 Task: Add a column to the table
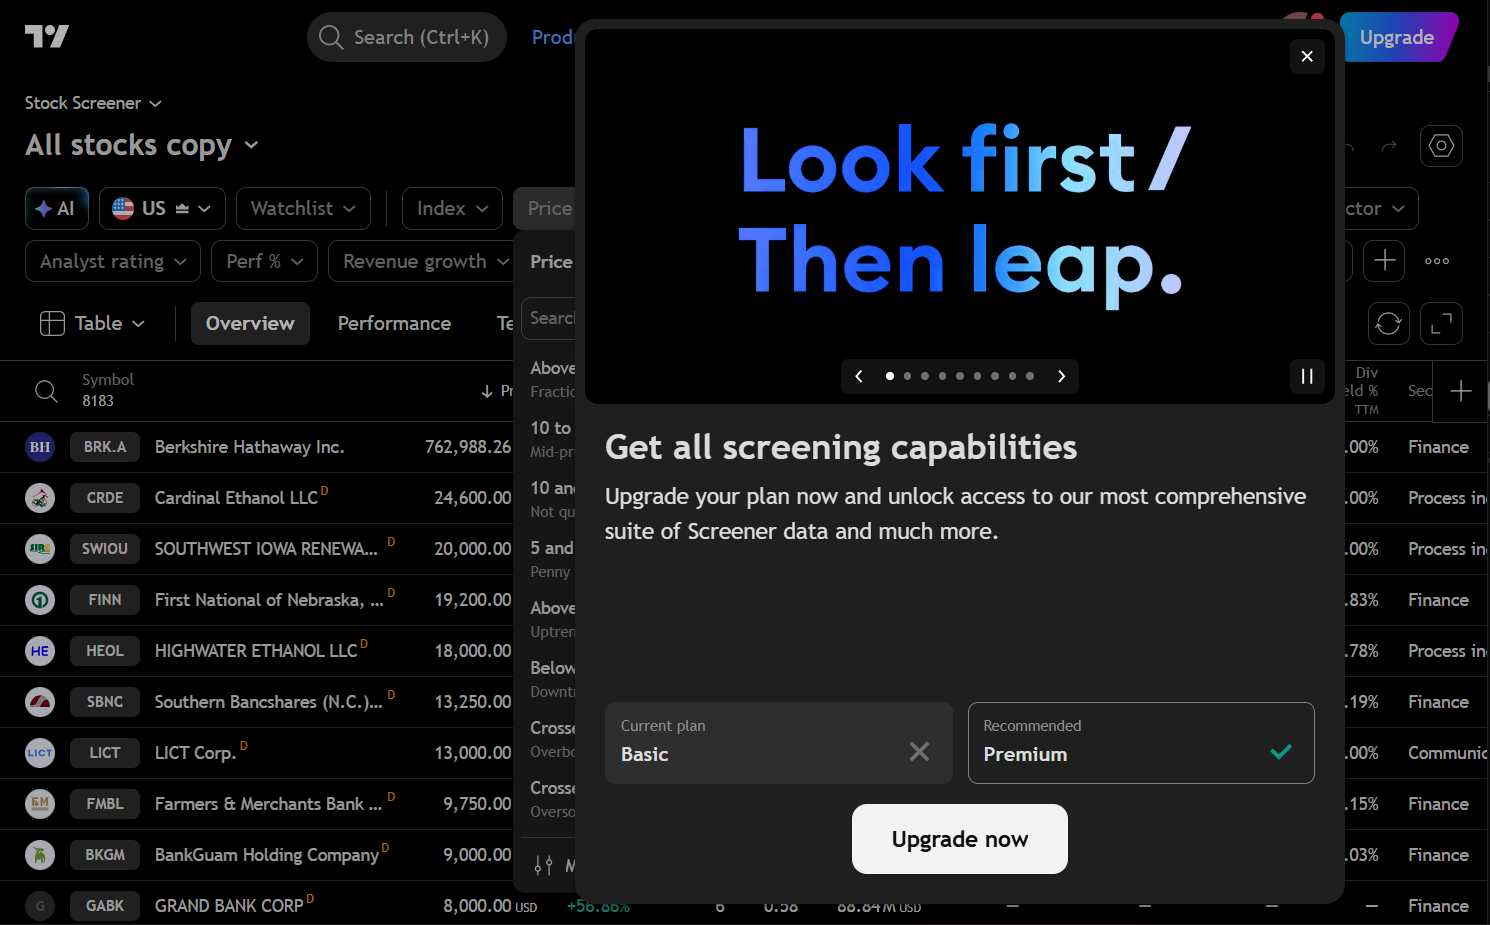click(1460, 391)
